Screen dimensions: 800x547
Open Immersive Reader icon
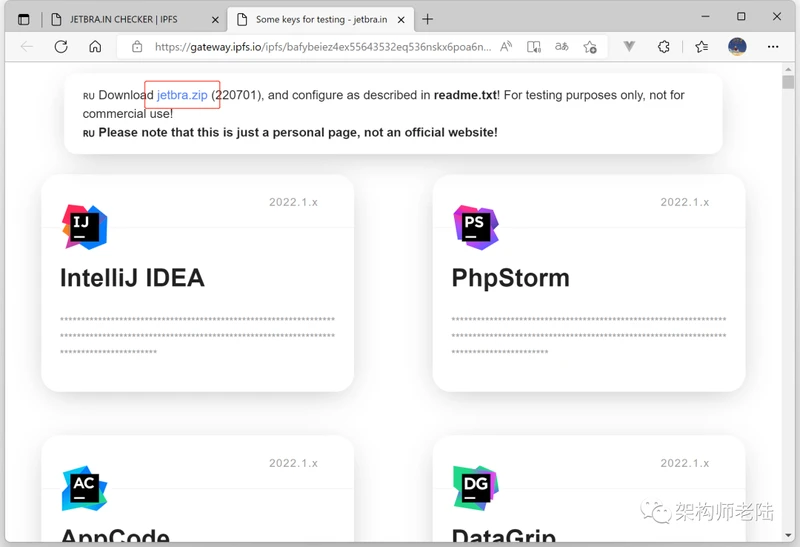(x=534, y=47)
